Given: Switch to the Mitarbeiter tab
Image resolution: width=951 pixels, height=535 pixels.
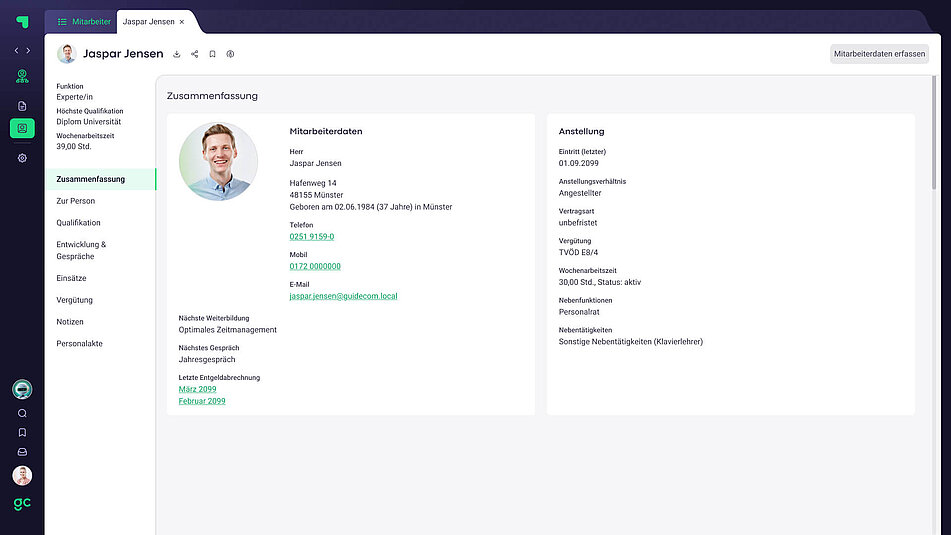Looking at the screenshot, I should click(84, 21).
